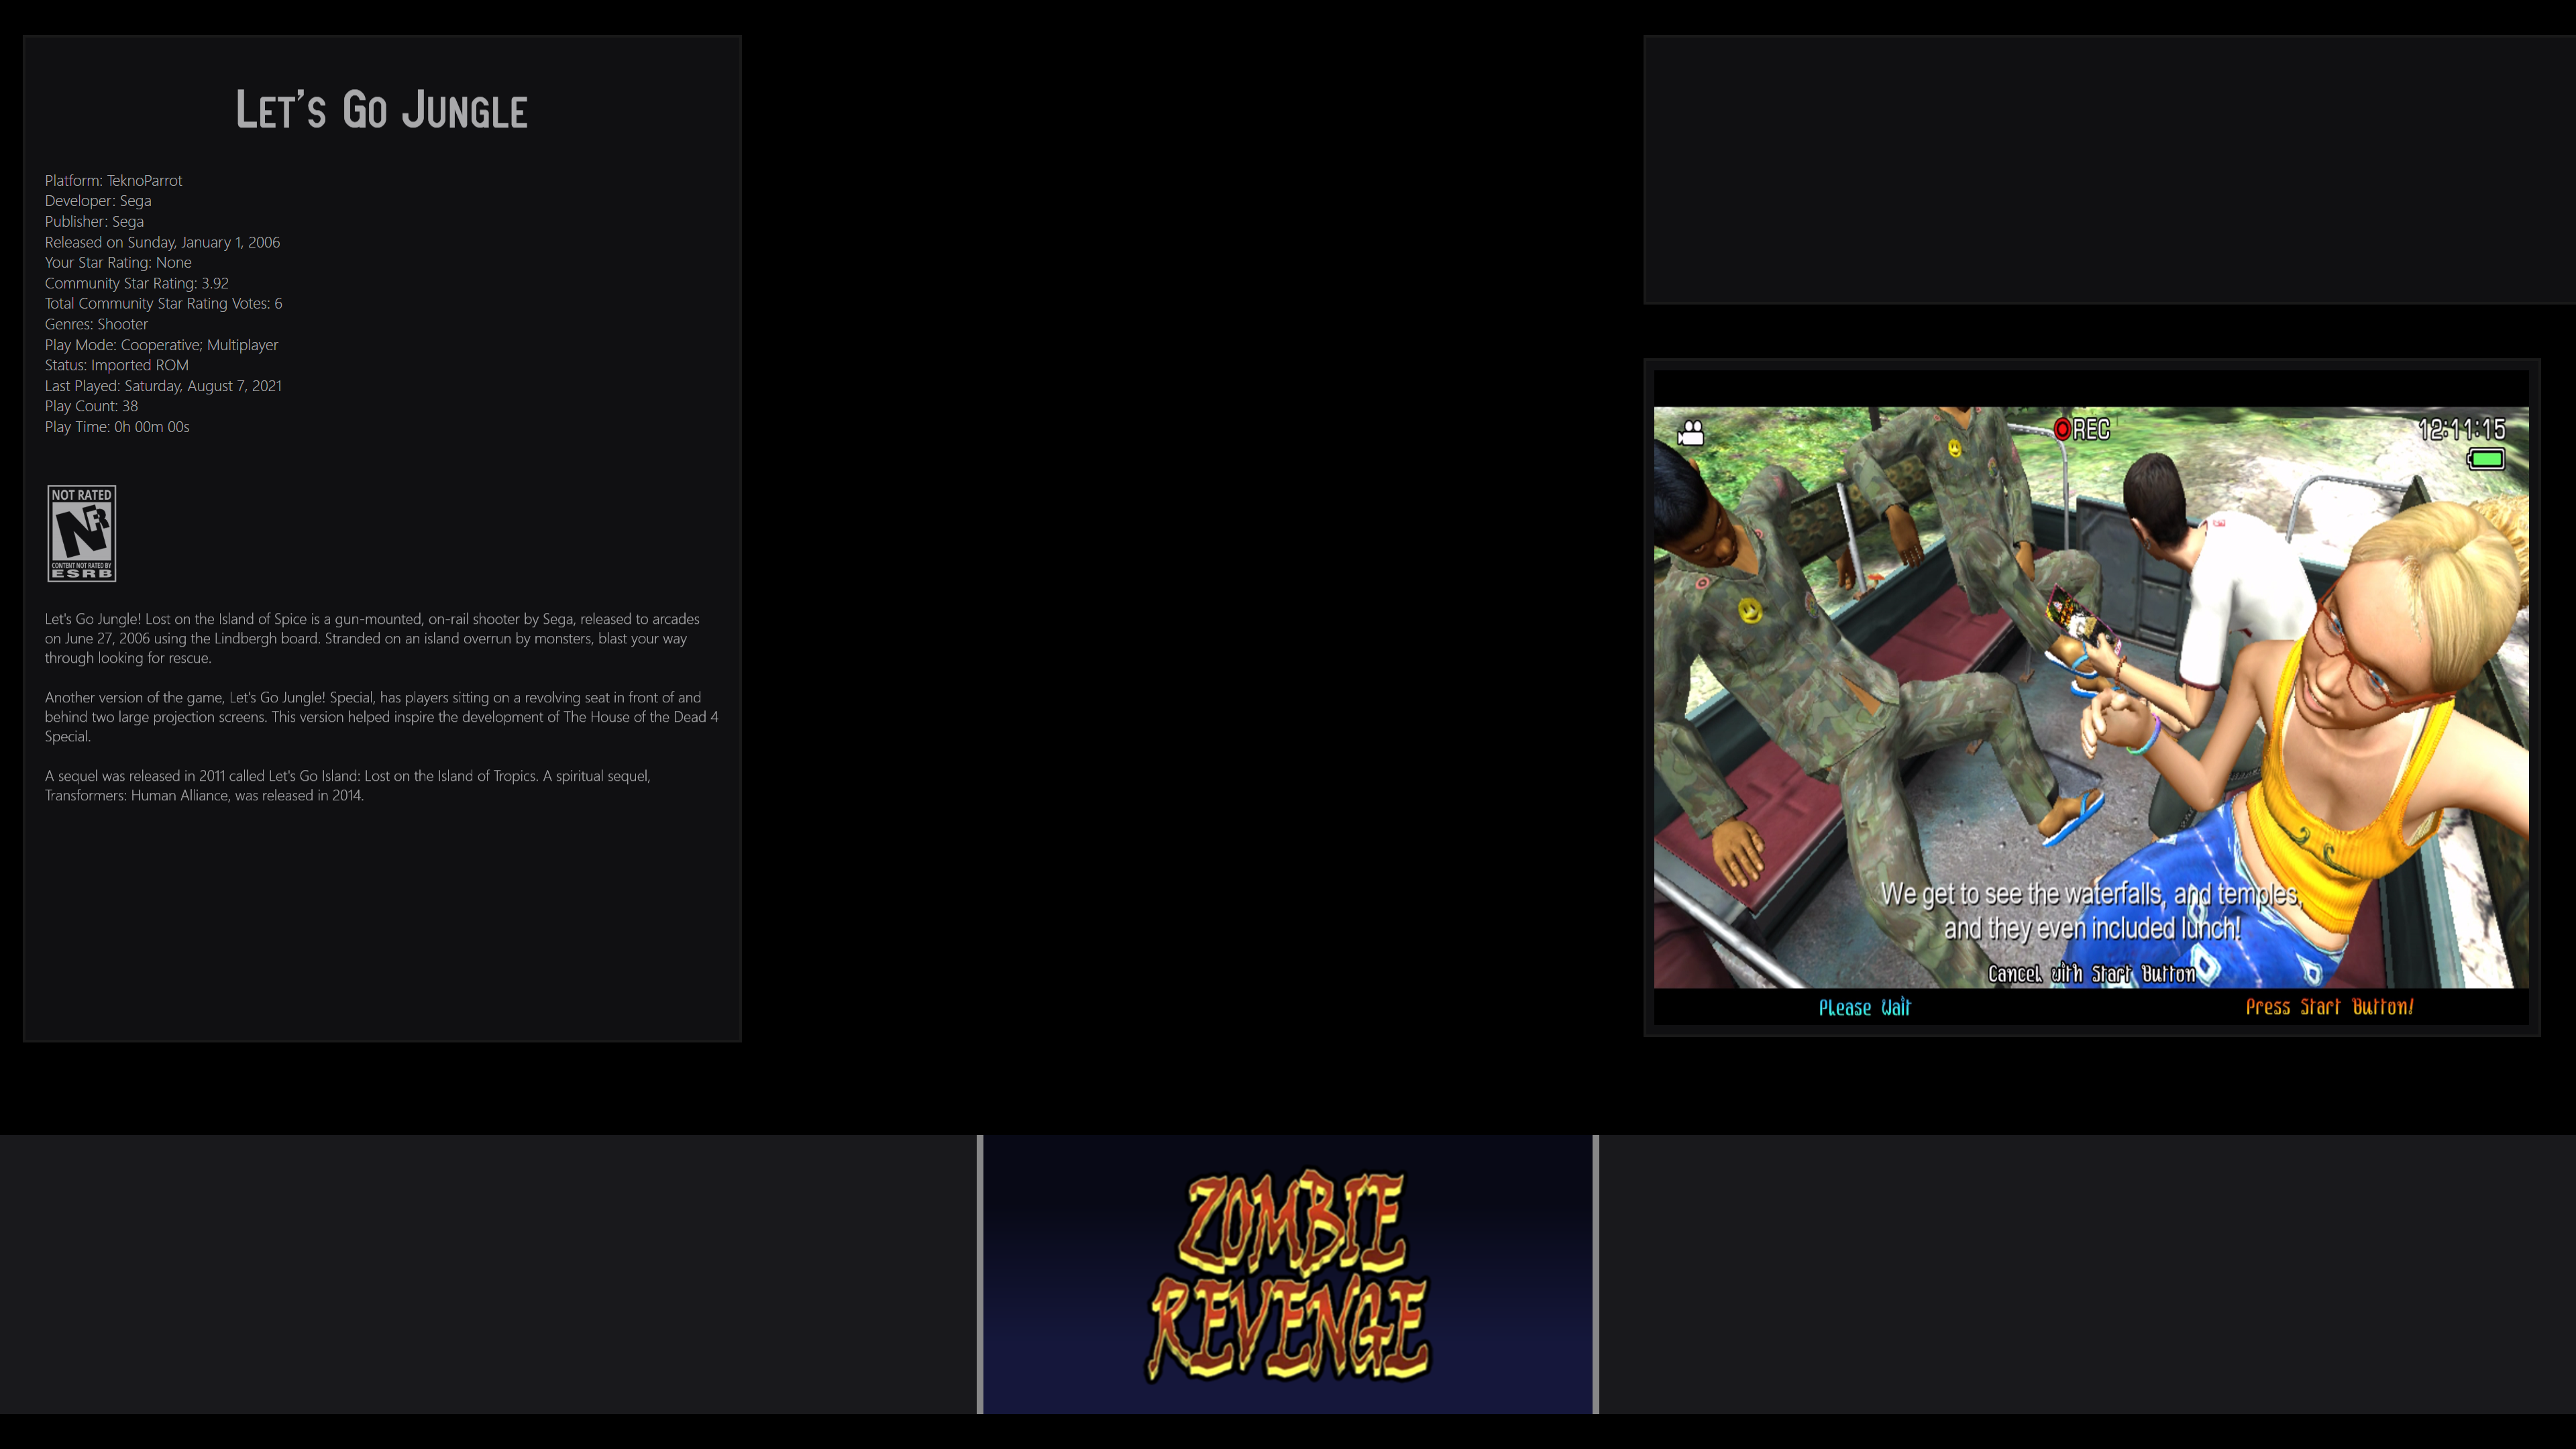Click 'Cancel with Start Button' text in video
2576x1449 pixels.
click(2091, 973)
